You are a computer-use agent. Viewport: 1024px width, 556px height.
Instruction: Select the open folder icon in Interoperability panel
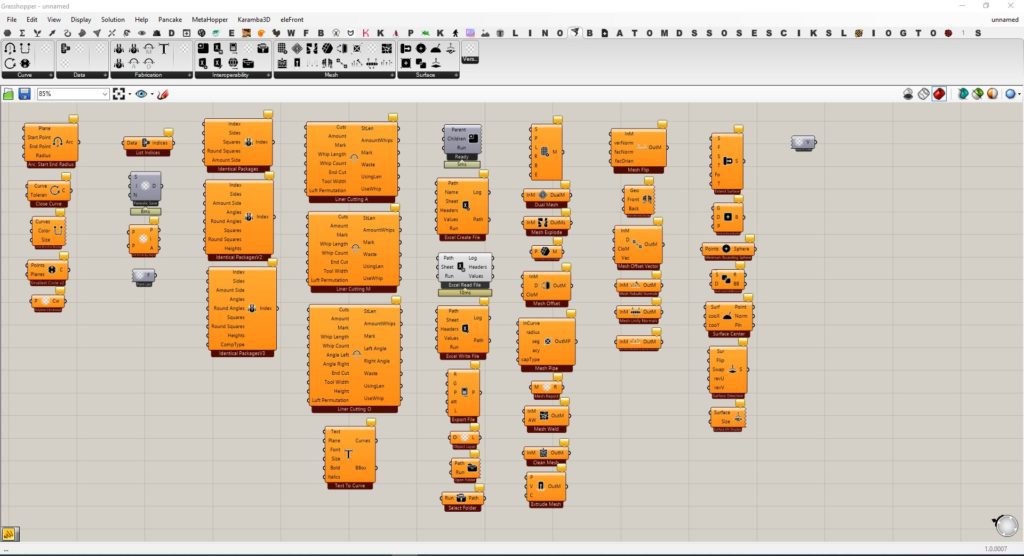click(x=248, y=63)
